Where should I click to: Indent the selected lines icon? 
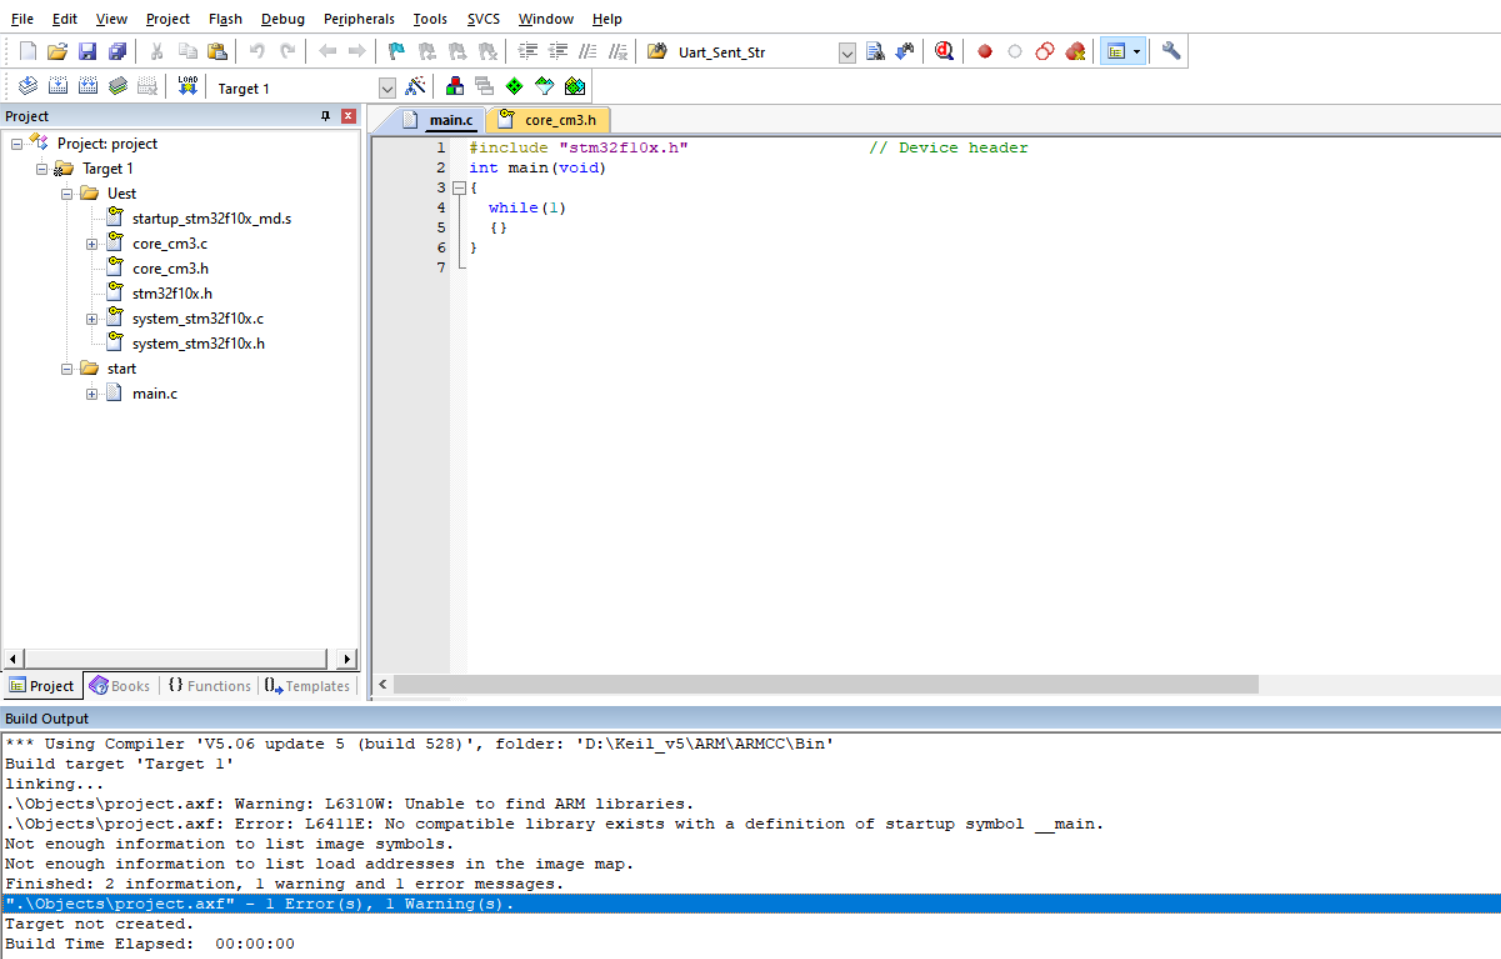coord(528,51)
